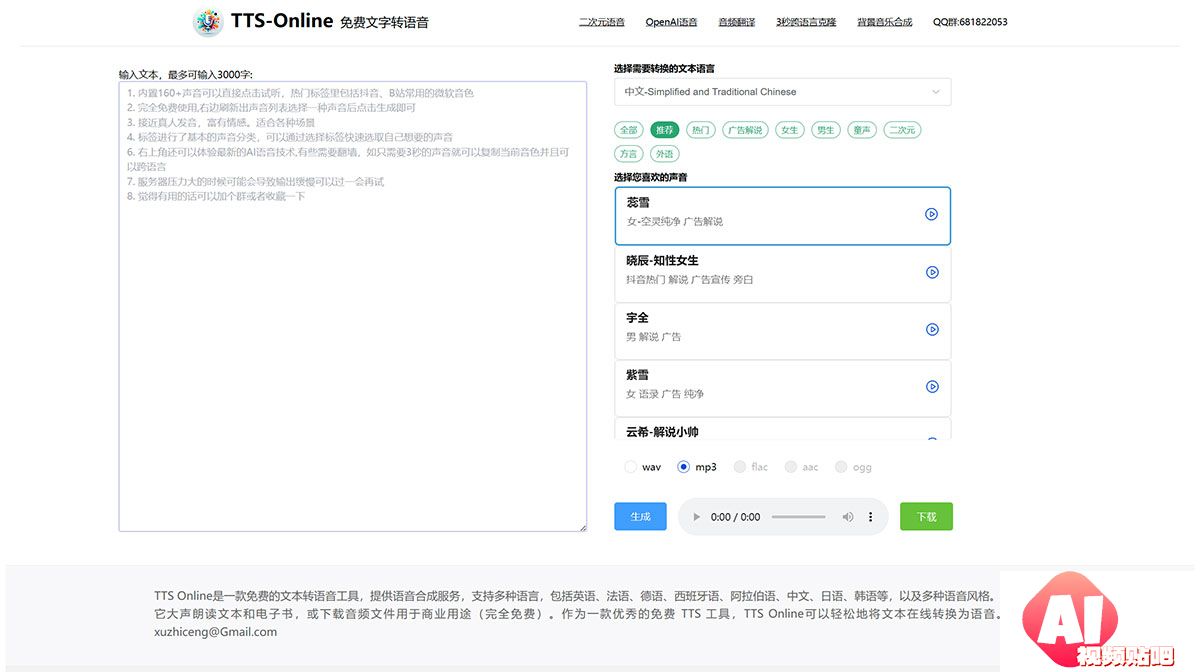Filter voices by 推荐 tag

[x=664, y=130]
